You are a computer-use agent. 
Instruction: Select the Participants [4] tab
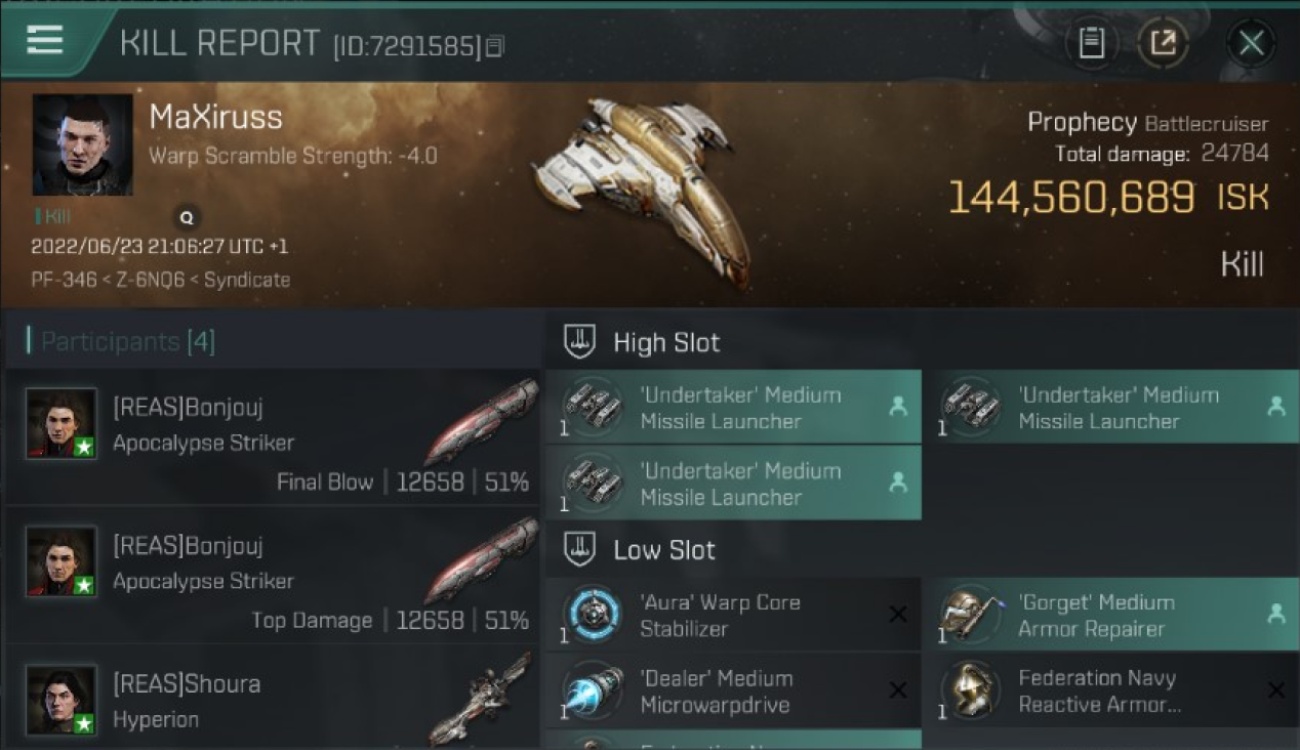point(128,342)
